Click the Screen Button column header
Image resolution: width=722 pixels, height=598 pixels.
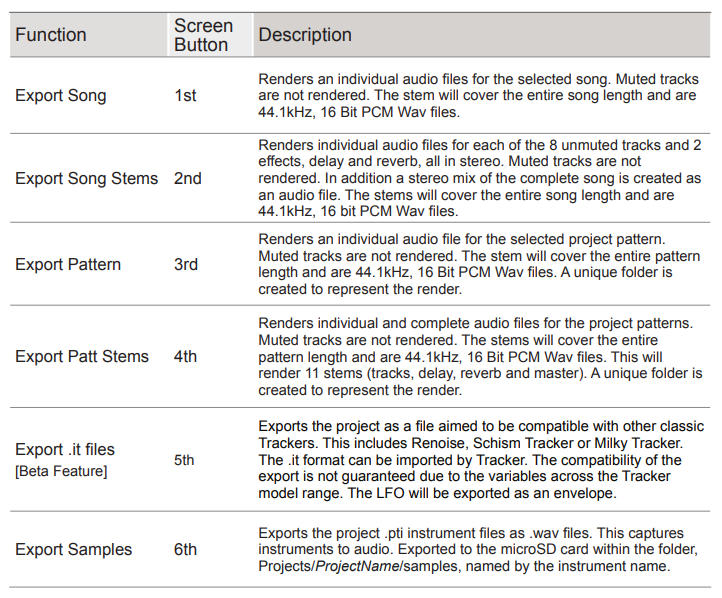click(203, 35)
